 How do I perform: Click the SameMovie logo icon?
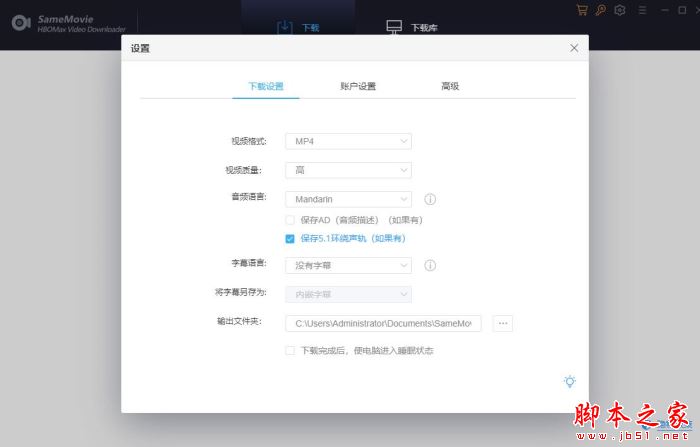coord(21,23)
